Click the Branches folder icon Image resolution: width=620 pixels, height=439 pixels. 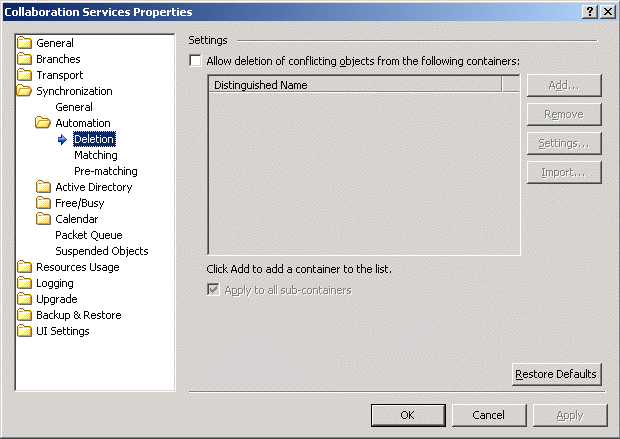(x=24, y=59)
